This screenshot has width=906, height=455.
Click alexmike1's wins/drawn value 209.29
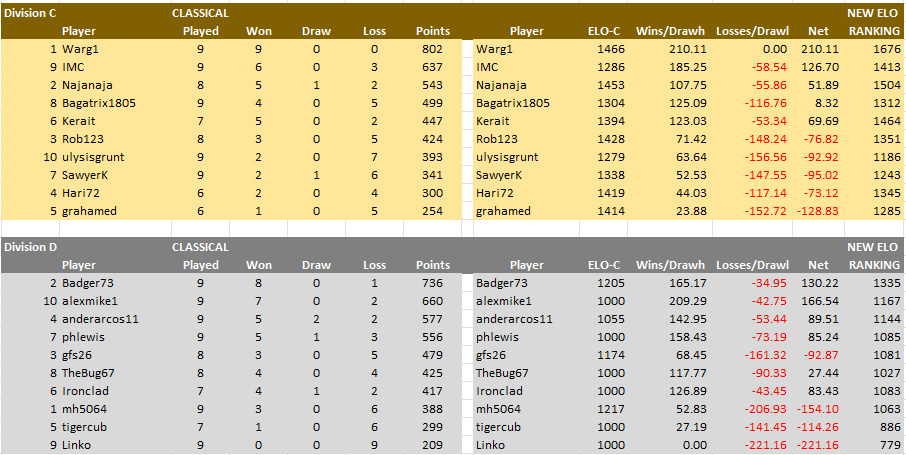684,301
